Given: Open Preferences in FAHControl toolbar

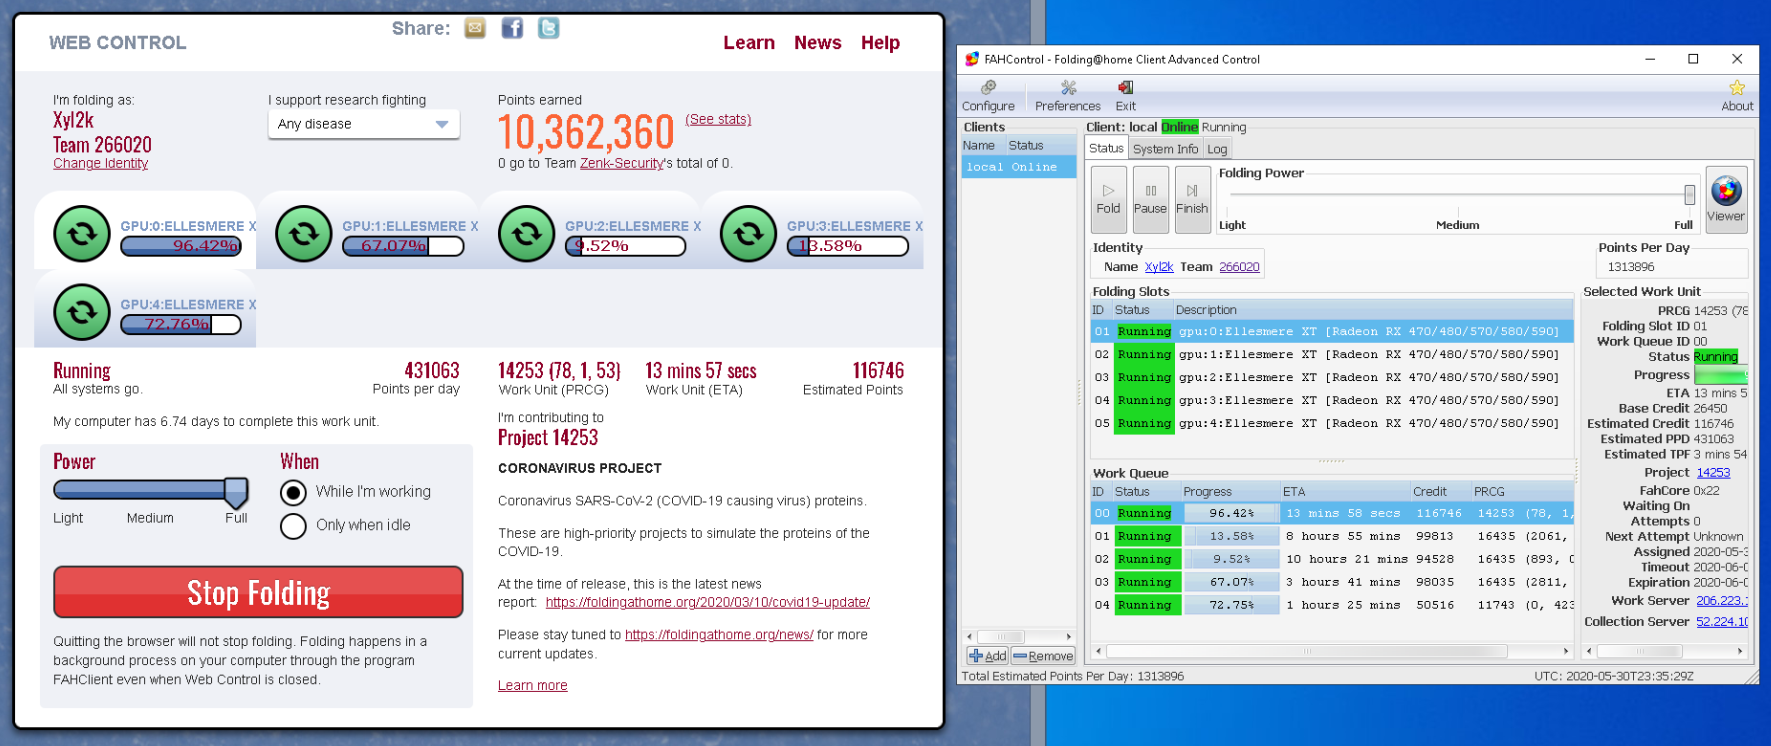Looking at the screenshot, I should pyautogui.click(x=1067, y=96).
